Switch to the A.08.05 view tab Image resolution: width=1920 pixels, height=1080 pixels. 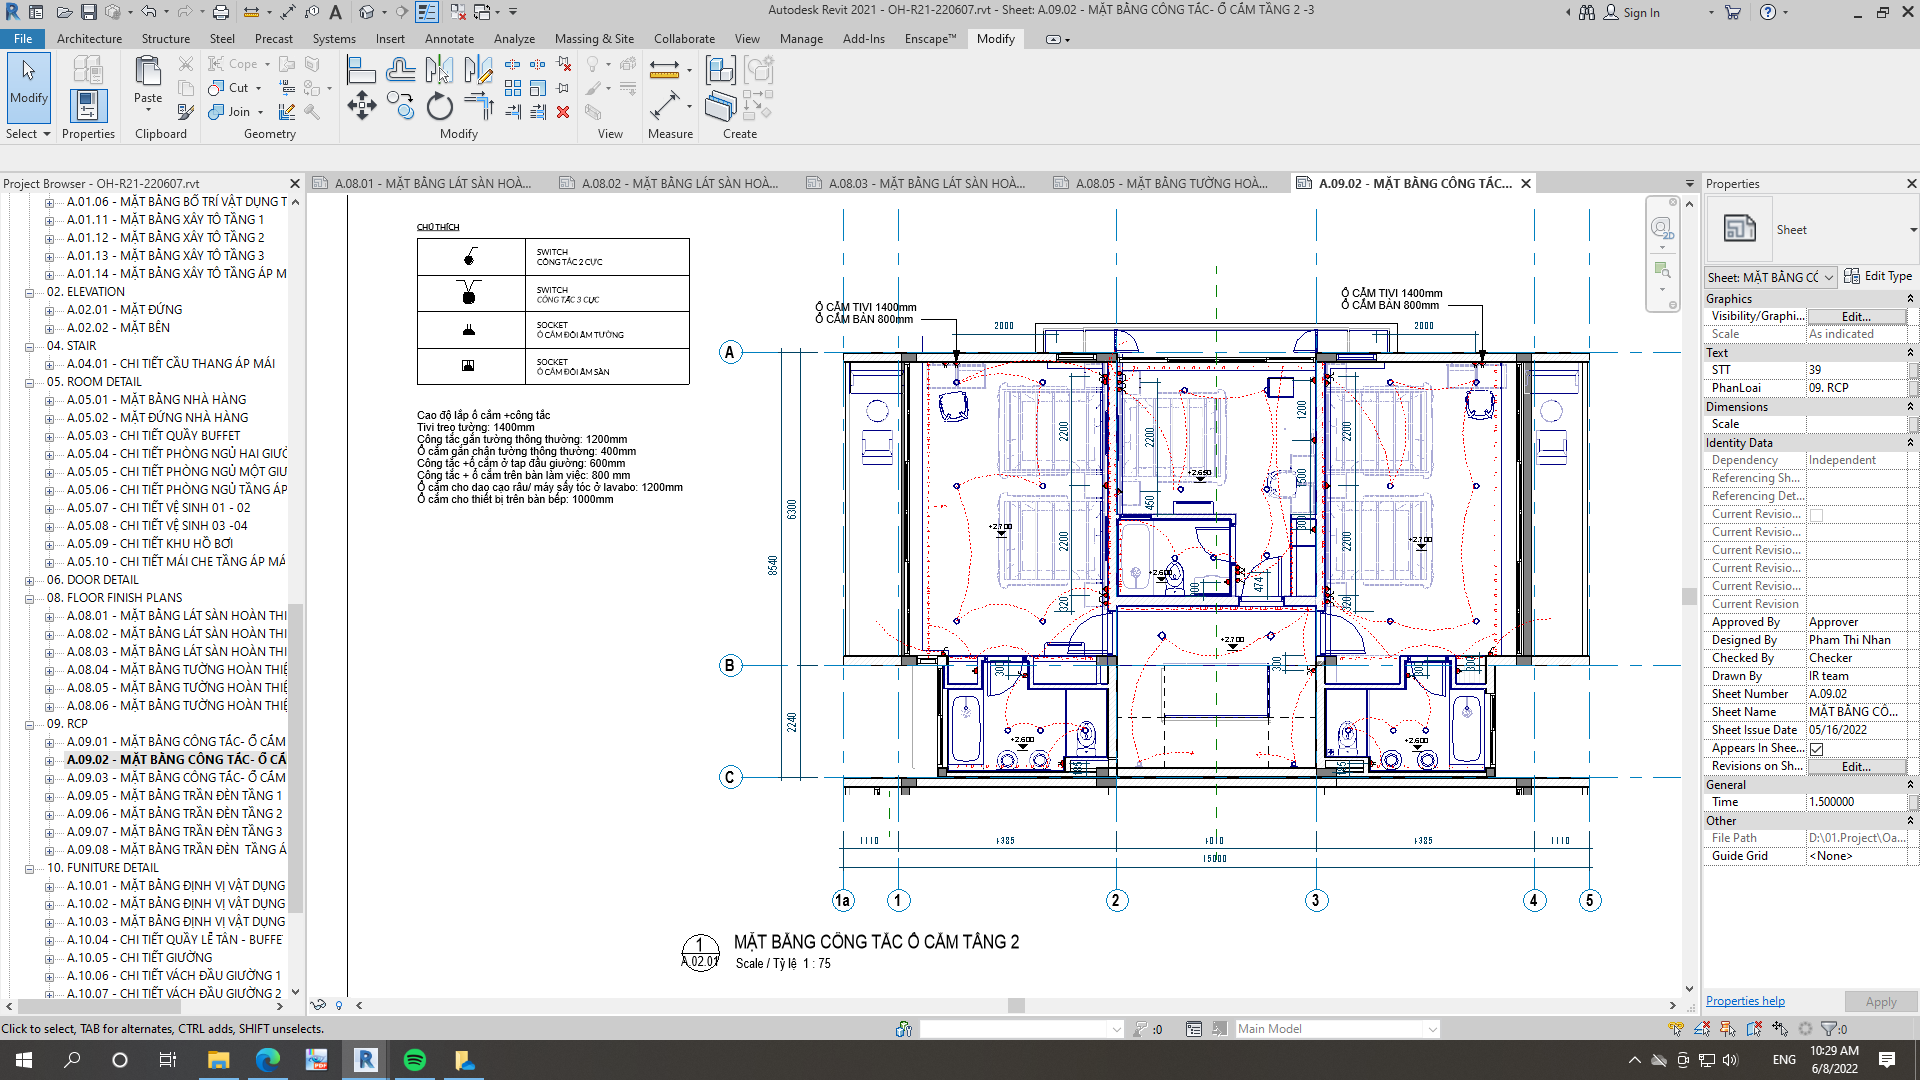click(1170, 184)
